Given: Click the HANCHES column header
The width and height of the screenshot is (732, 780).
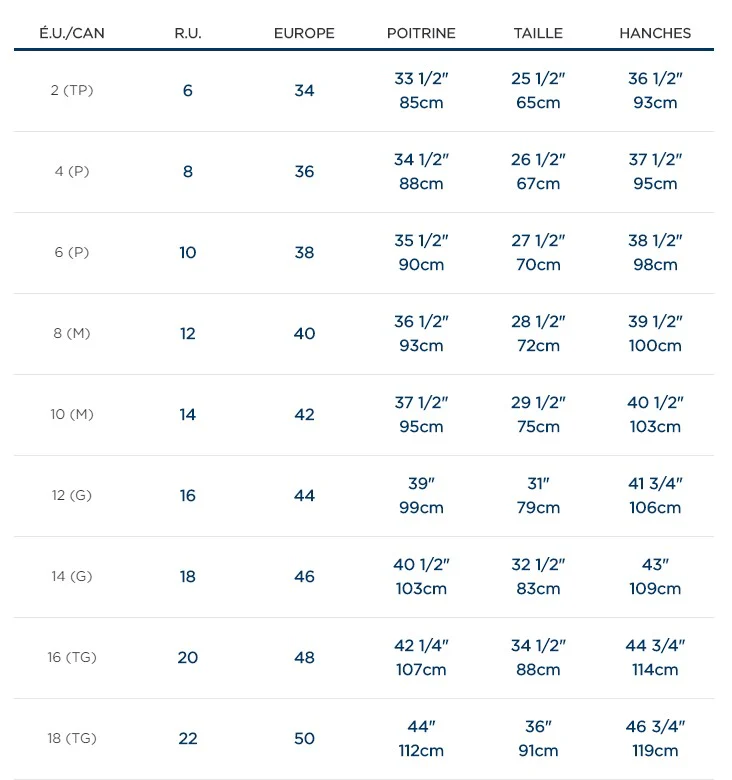Looking at the screenshot, I should (x=655, y=33).
